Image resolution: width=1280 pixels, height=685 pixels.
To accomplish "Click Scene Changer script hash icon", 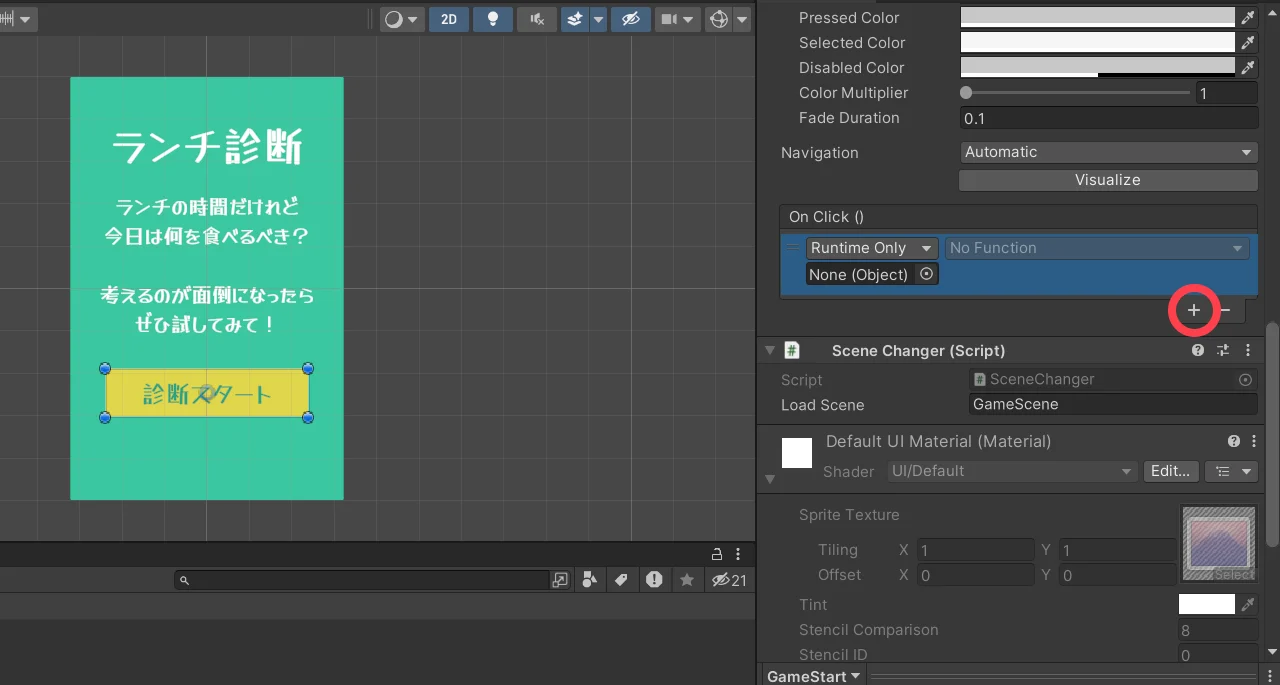I will tap(792, 350).
